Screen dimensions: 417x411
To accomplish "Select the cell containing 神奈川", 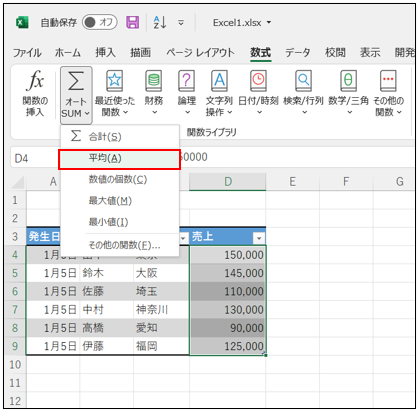I will (161, 310).
